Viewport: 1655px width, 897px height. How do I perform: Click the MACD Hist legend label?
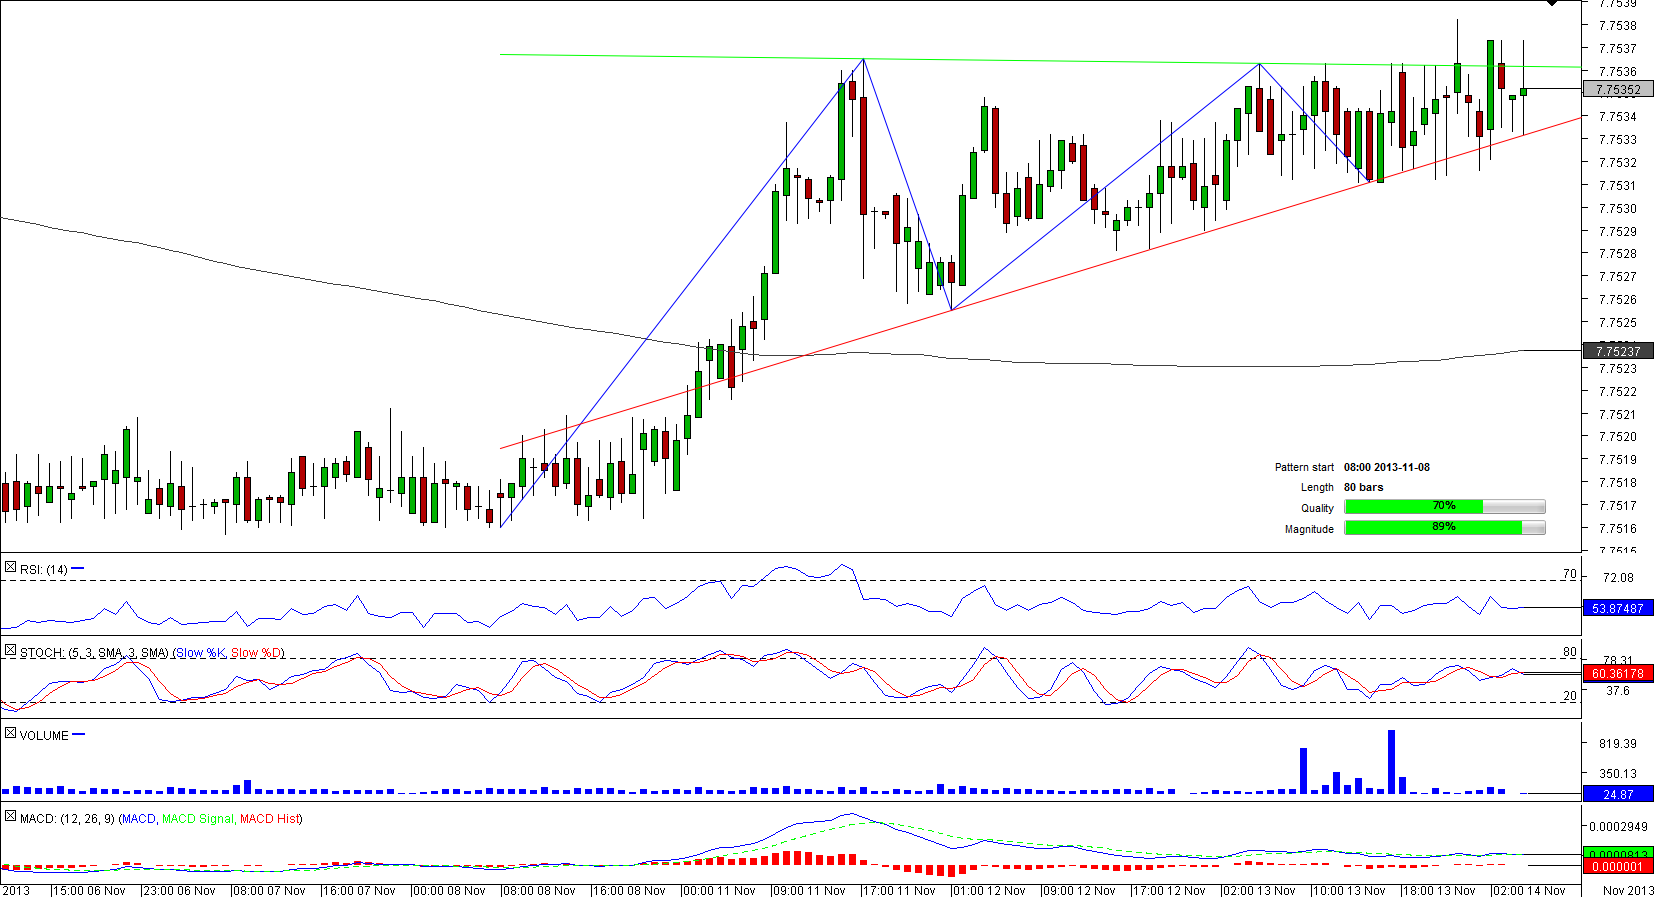pyautogui.click(x=269, y=819)
